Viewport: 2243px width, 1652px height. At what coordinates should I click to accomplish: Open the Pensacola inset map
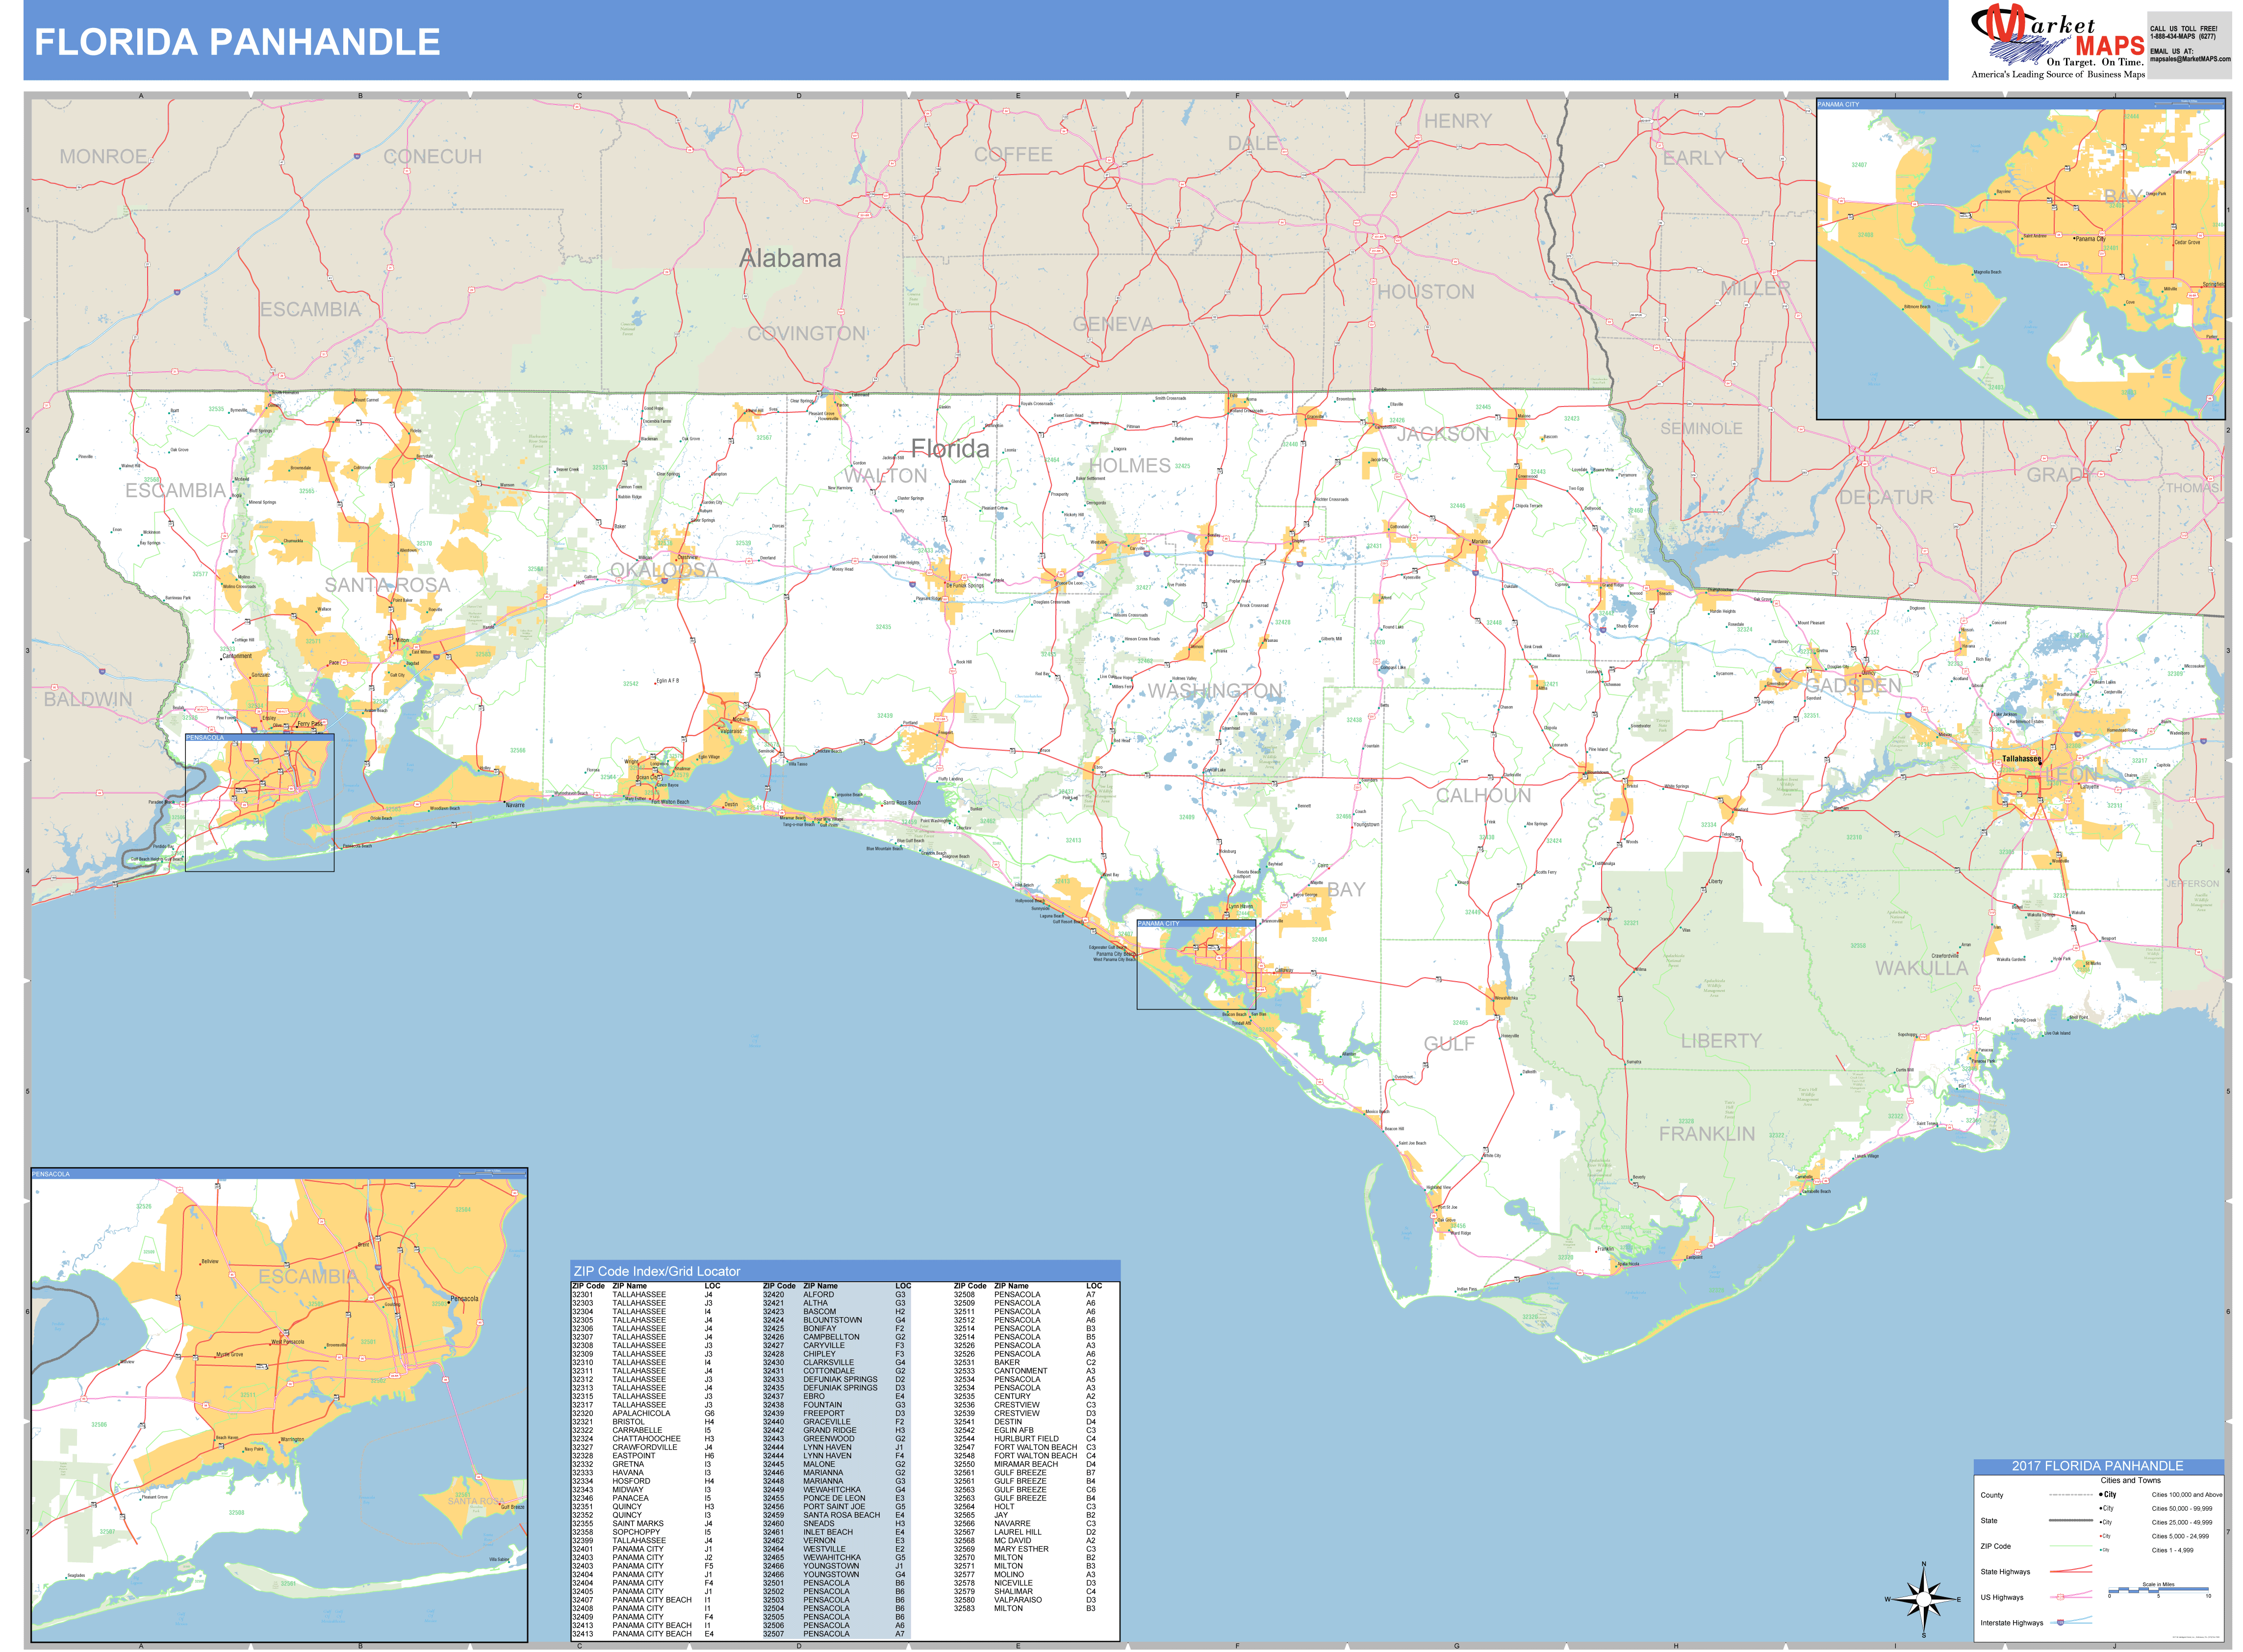click(x=279, y=1405)
